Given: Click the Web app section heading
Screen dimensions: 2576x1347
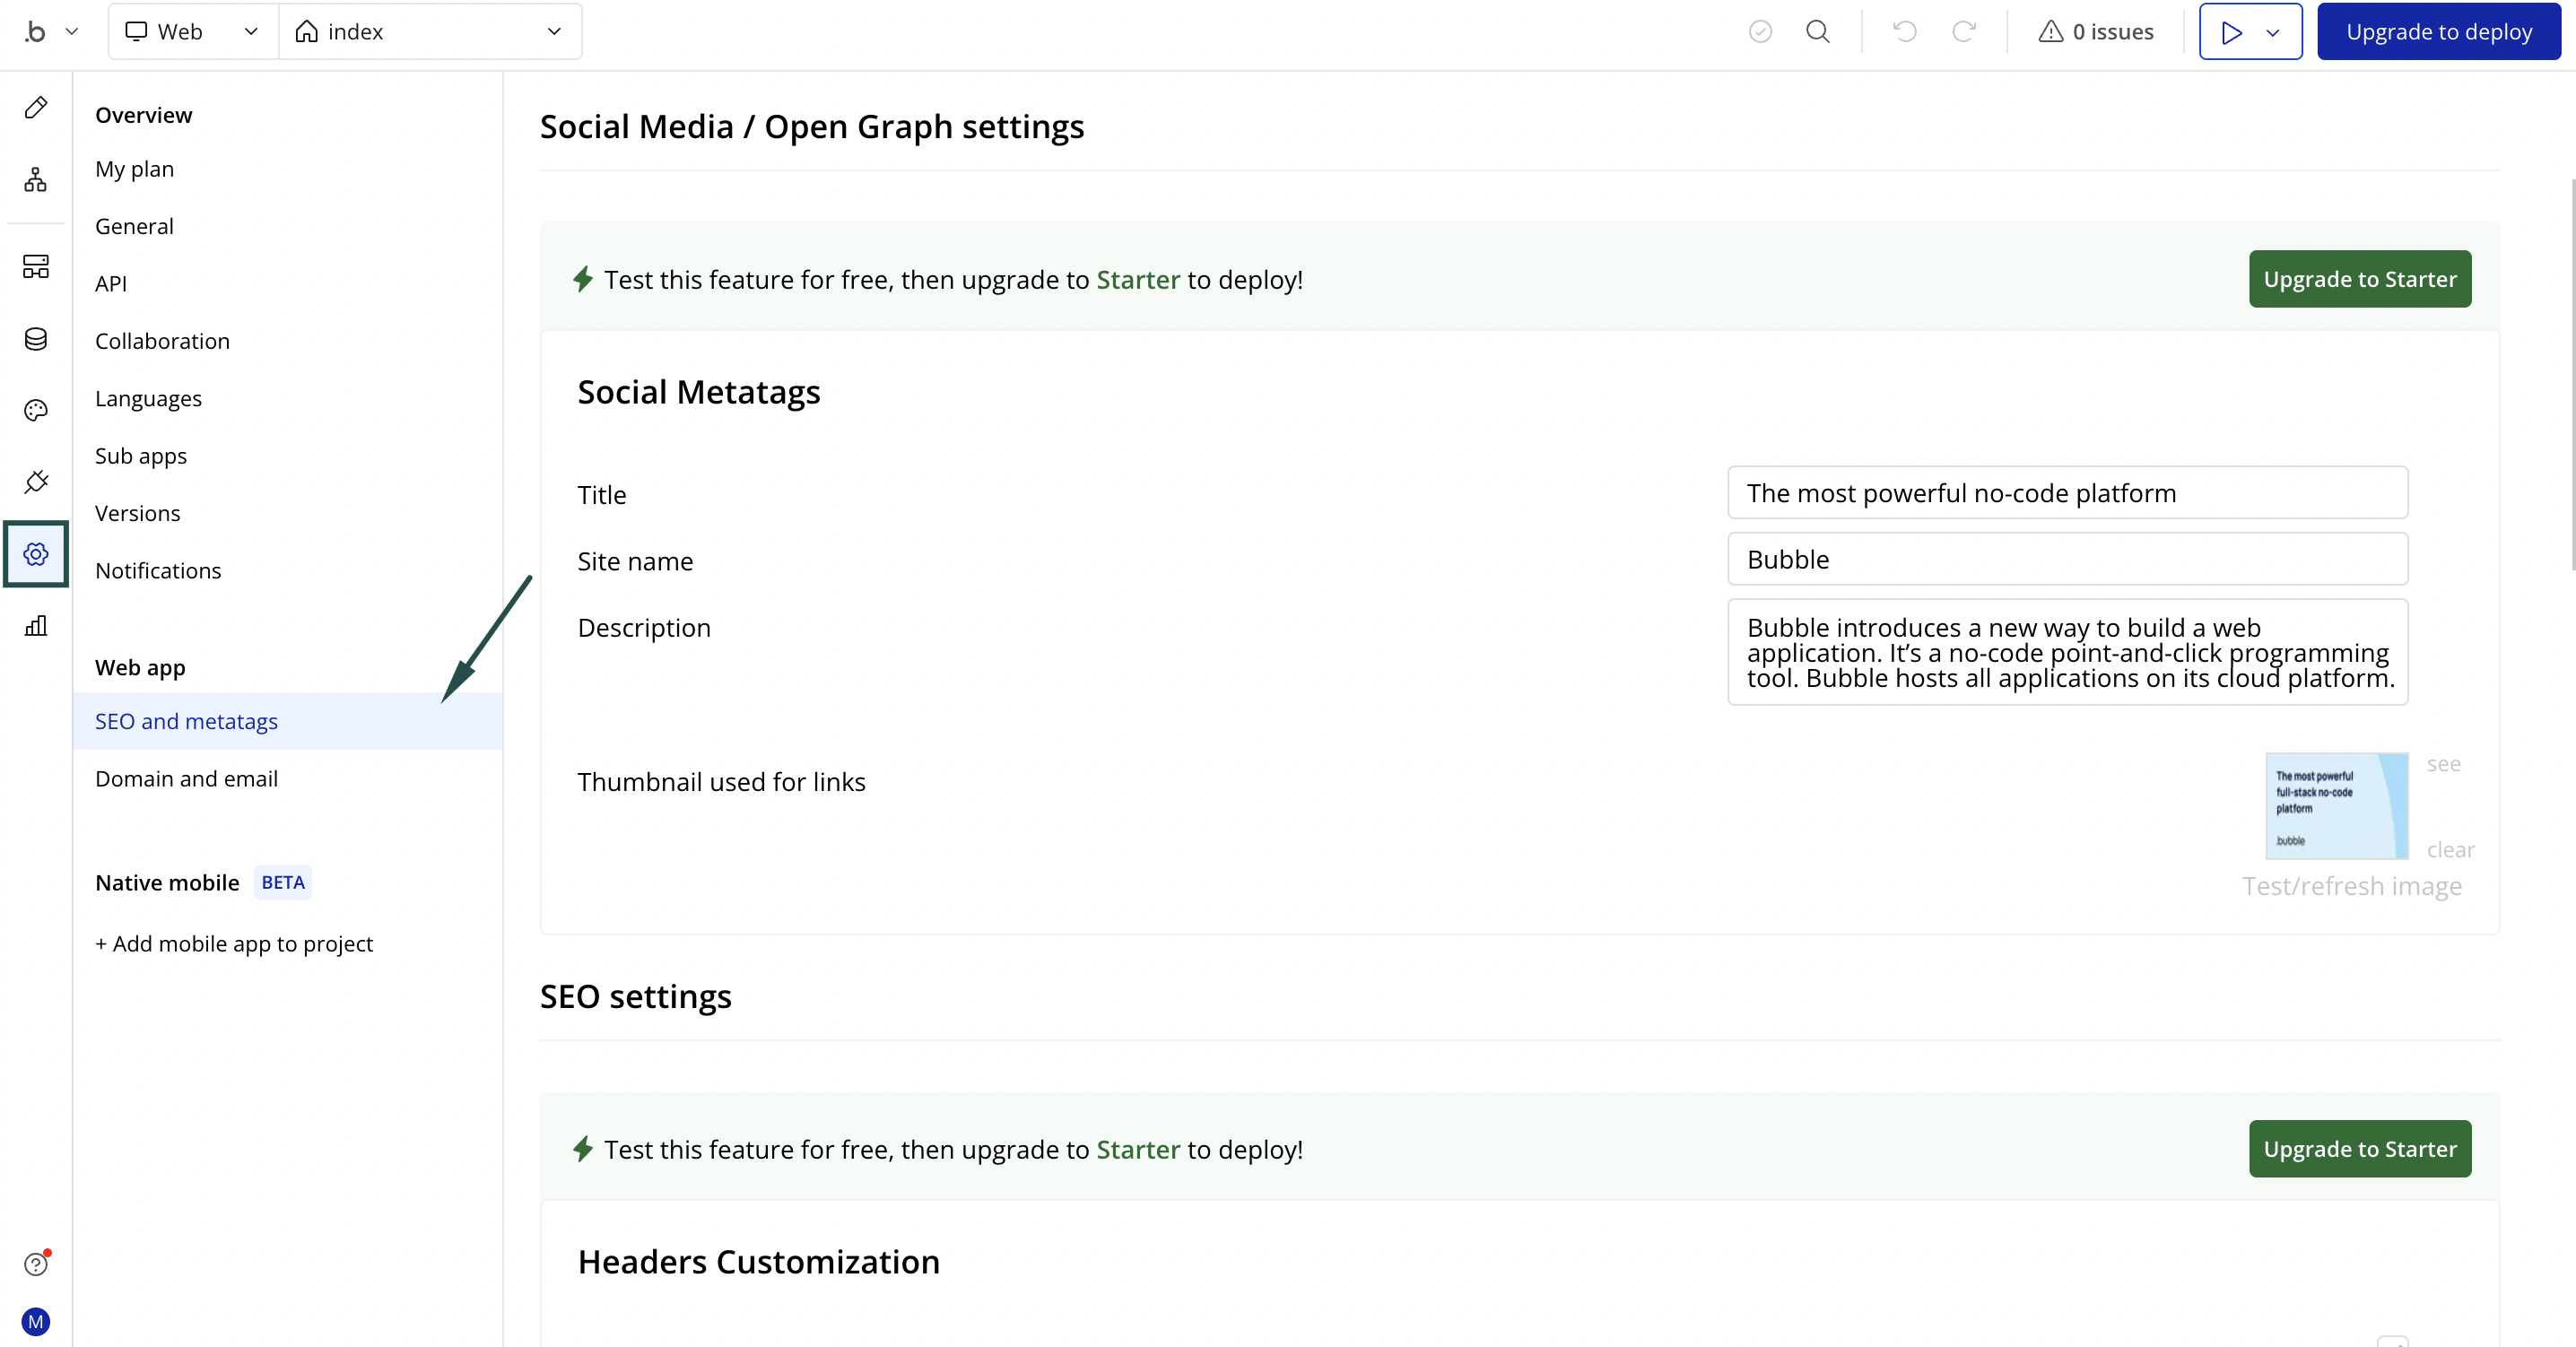Looking at the screenshot, I should coord(140,667).
